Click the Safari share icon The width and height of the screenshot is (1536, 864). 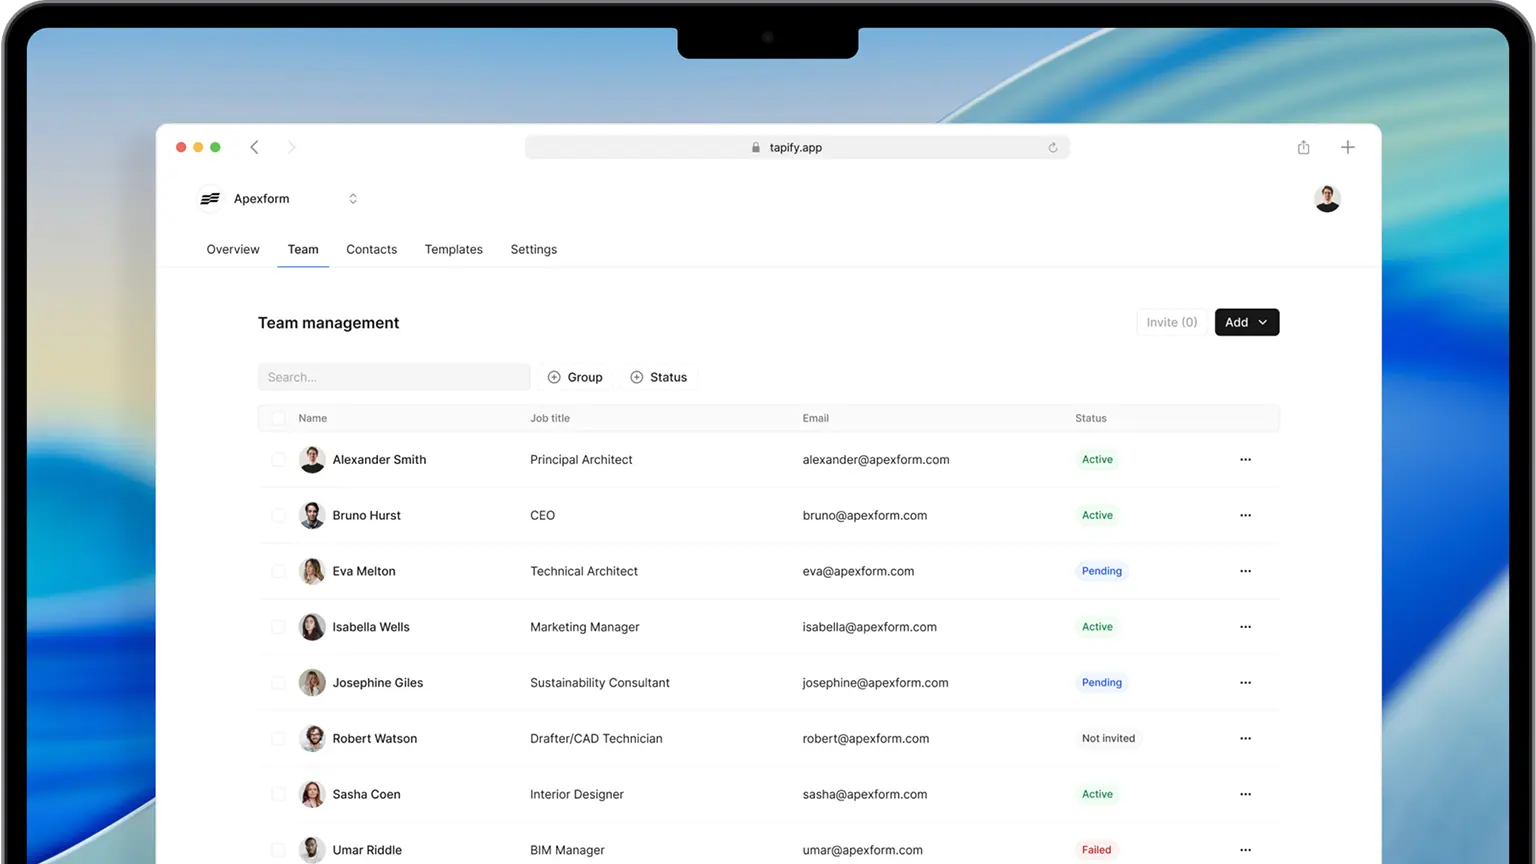tap(1303, 147)
